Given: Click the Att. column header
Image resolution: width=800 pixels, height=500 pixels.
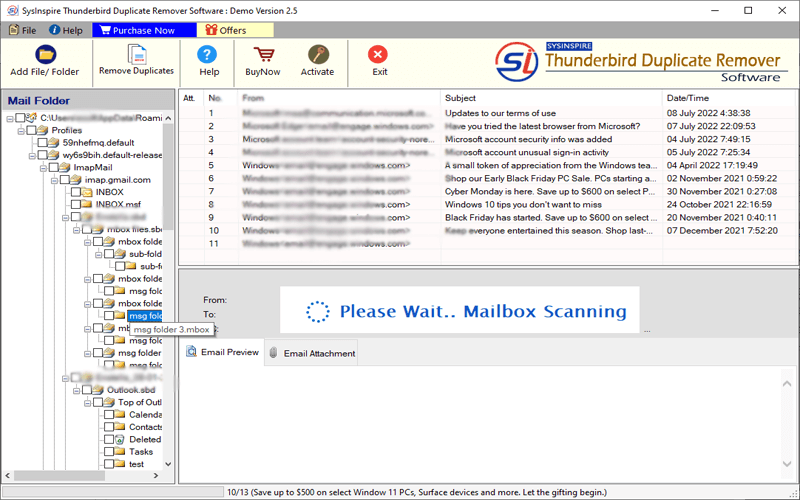Looking at the screenshot, I should pos(191,98).
